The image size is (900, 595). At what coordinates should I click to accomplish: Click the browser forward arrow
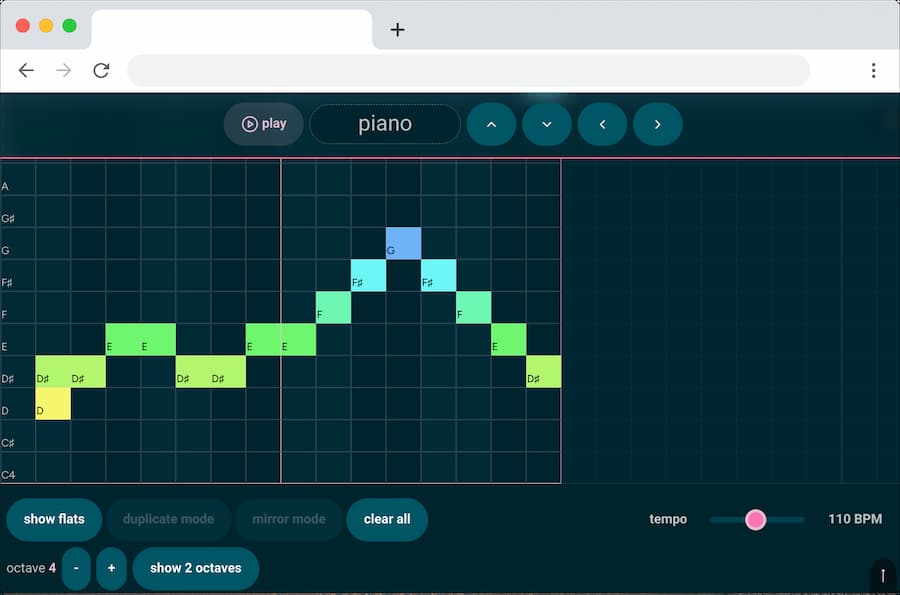tap(64, 70)
